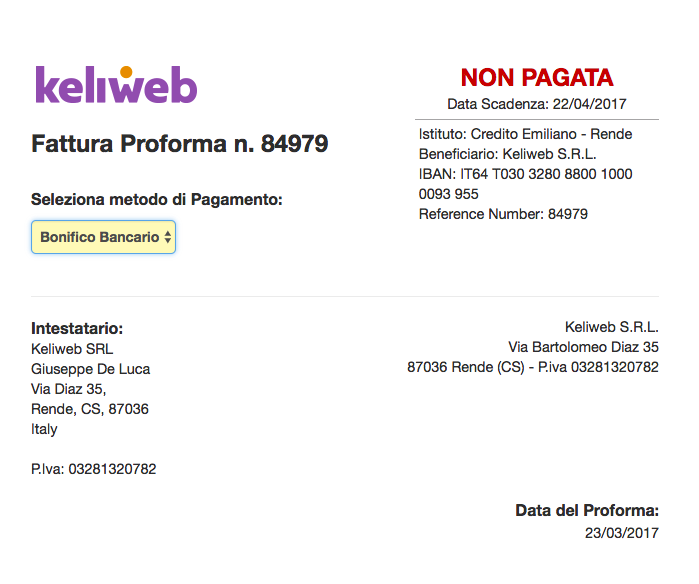
Task: Click the up-down arrows on payment selector
Action: pyautogui.click(x=168, y=237)
